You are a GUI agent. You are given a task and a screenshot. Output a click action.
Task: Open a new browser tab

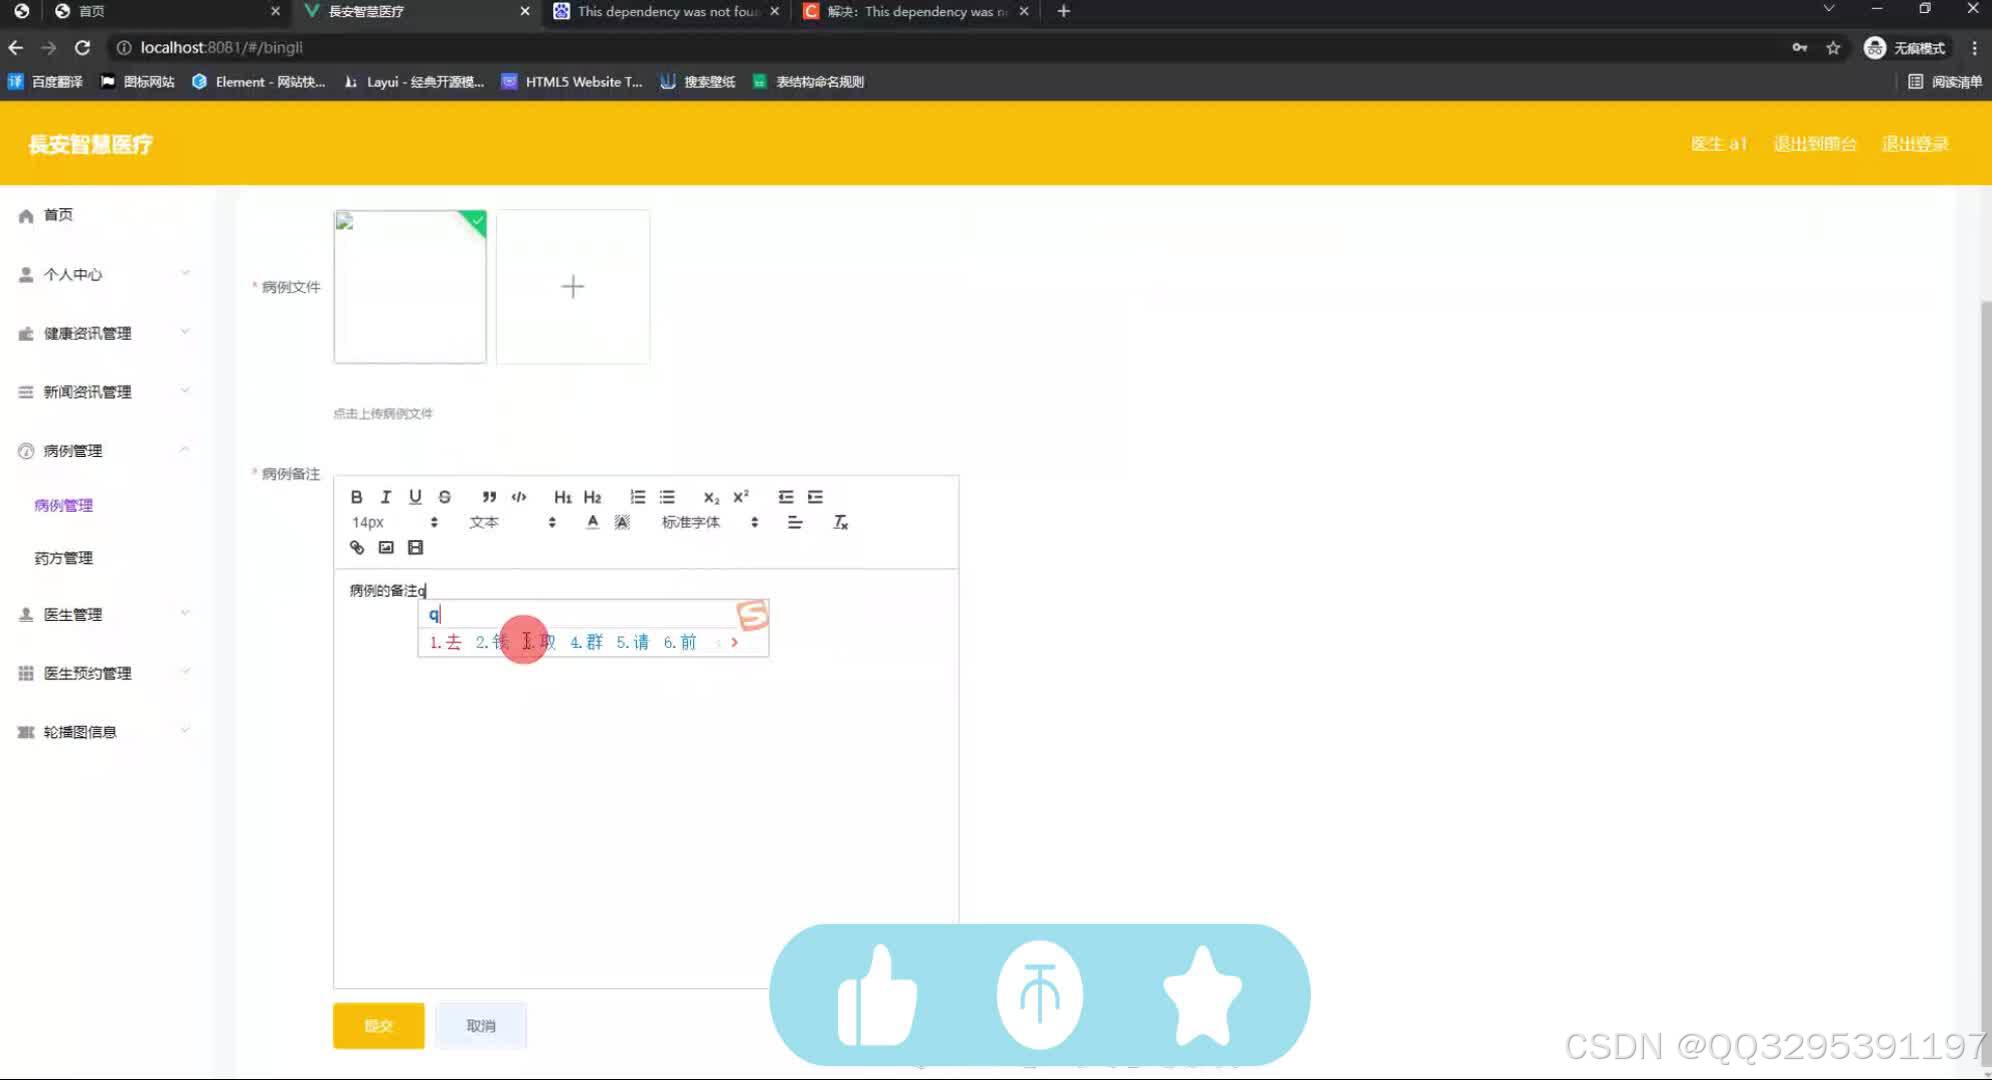(x=1064, y=11)
